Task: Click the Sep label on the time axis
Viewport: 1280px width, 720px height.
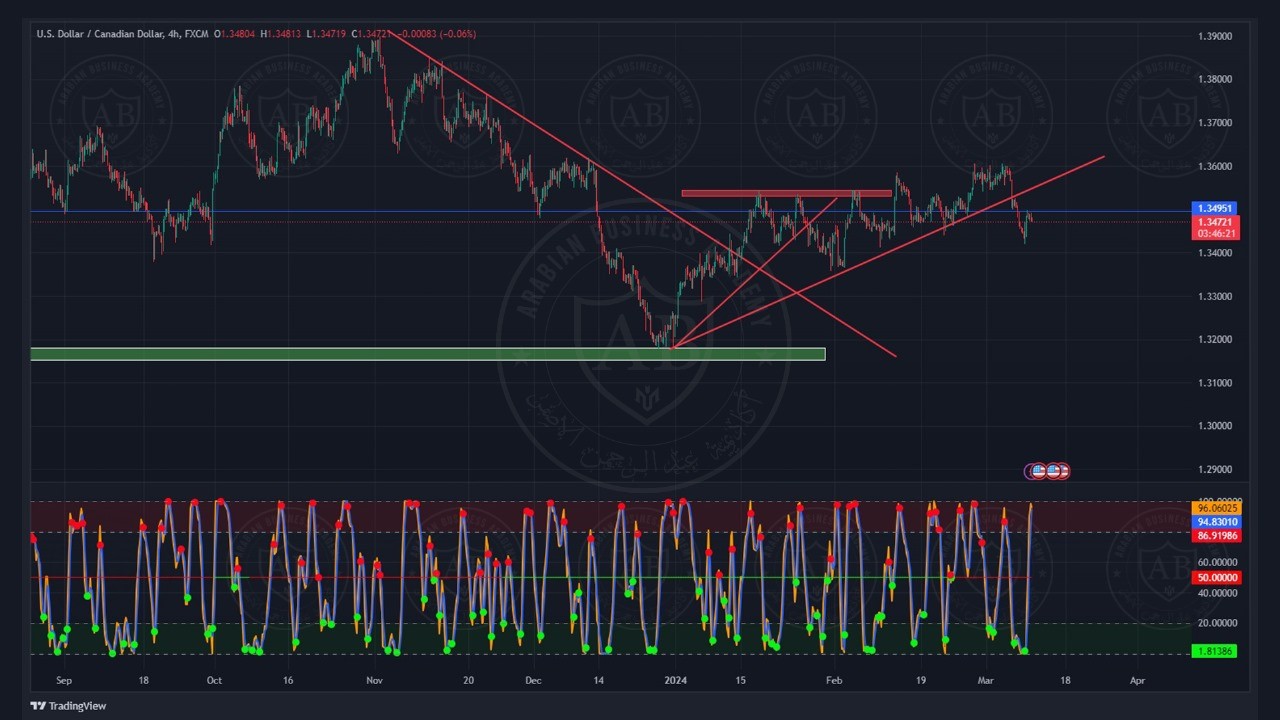Action: click(64, 680)
